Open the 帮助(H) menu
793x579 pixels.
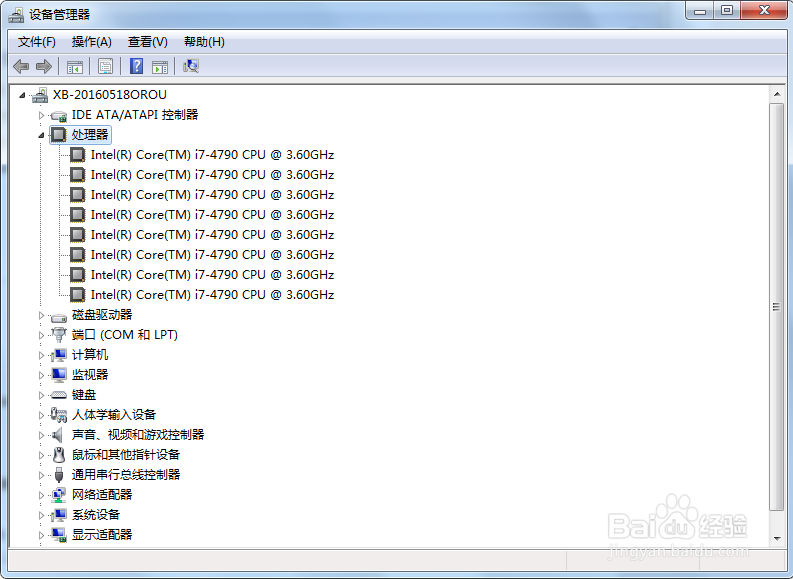pyautogui.click(x=204, y=41)
